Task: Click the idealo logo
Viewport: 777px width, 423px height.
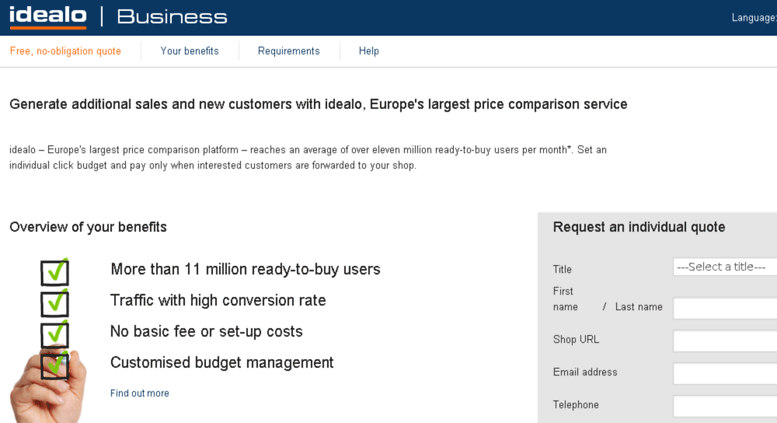Action: point(48,17)
